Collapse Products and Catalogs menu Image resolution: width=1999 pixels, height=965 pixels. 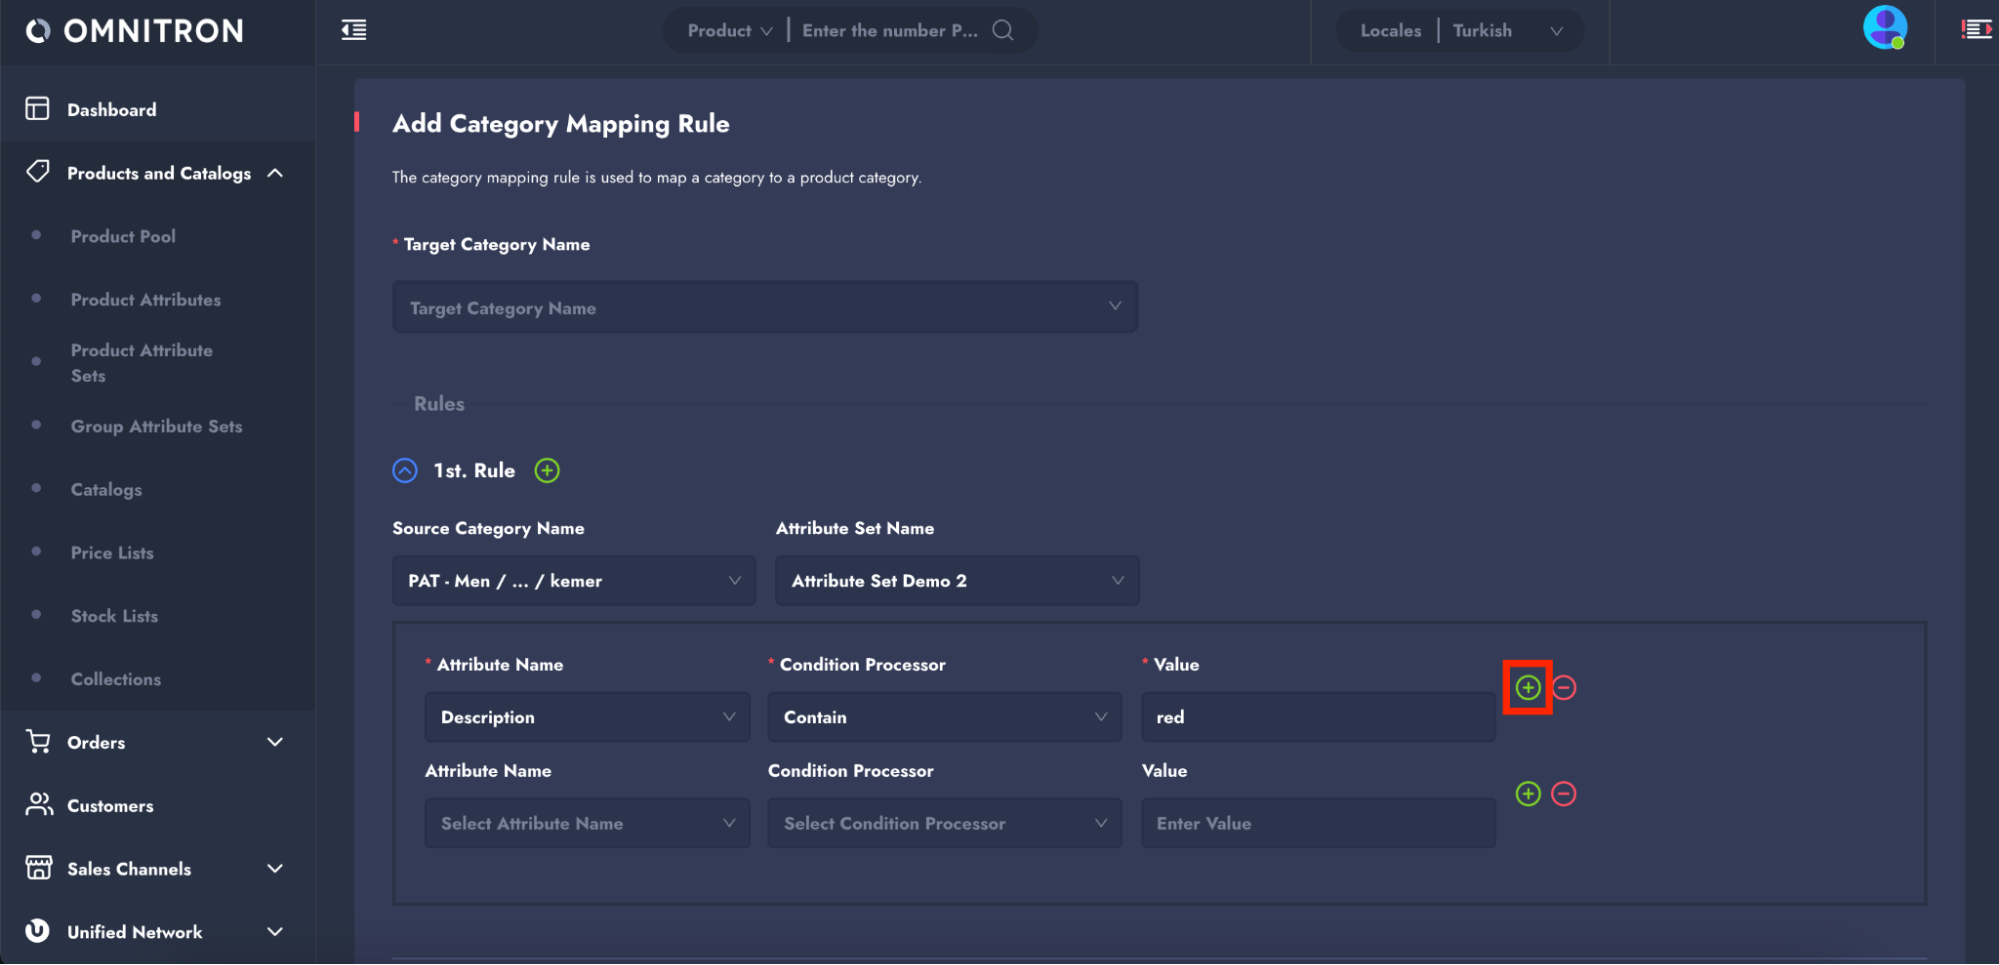pyautogui.click(x=275, y=173)
